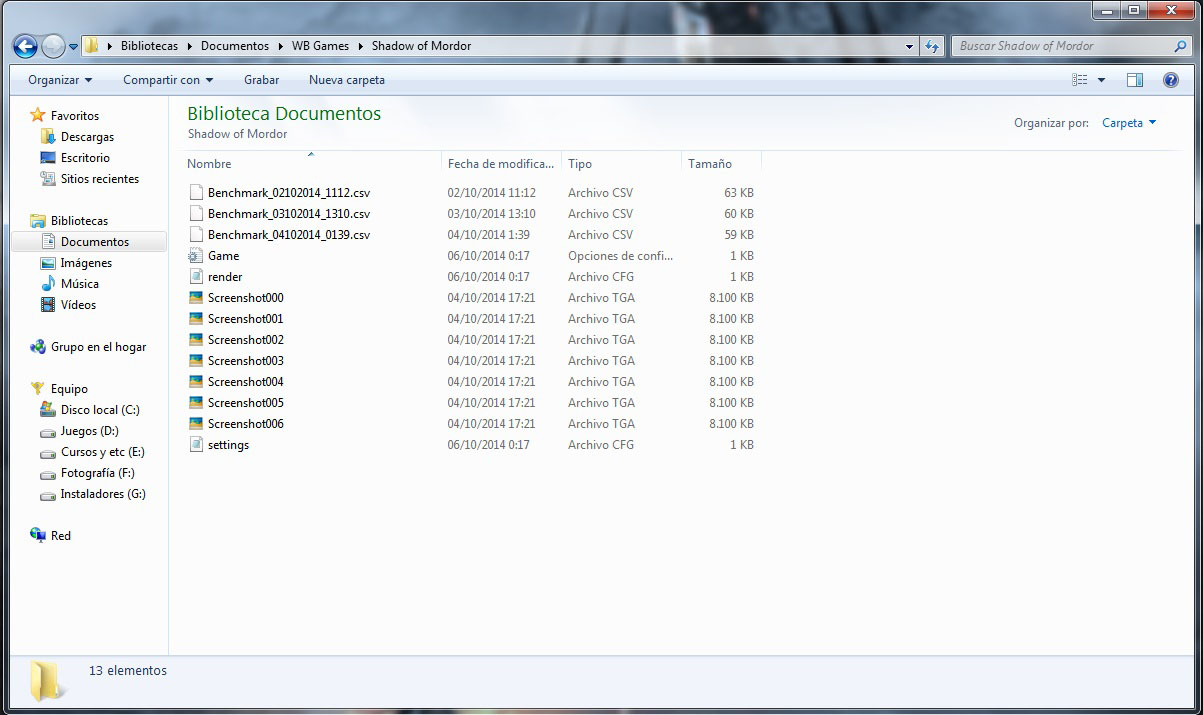Navigate to WB Games in the breadcrumb
The width and height of the screenshot is (1203, 715).
[320, 46]
